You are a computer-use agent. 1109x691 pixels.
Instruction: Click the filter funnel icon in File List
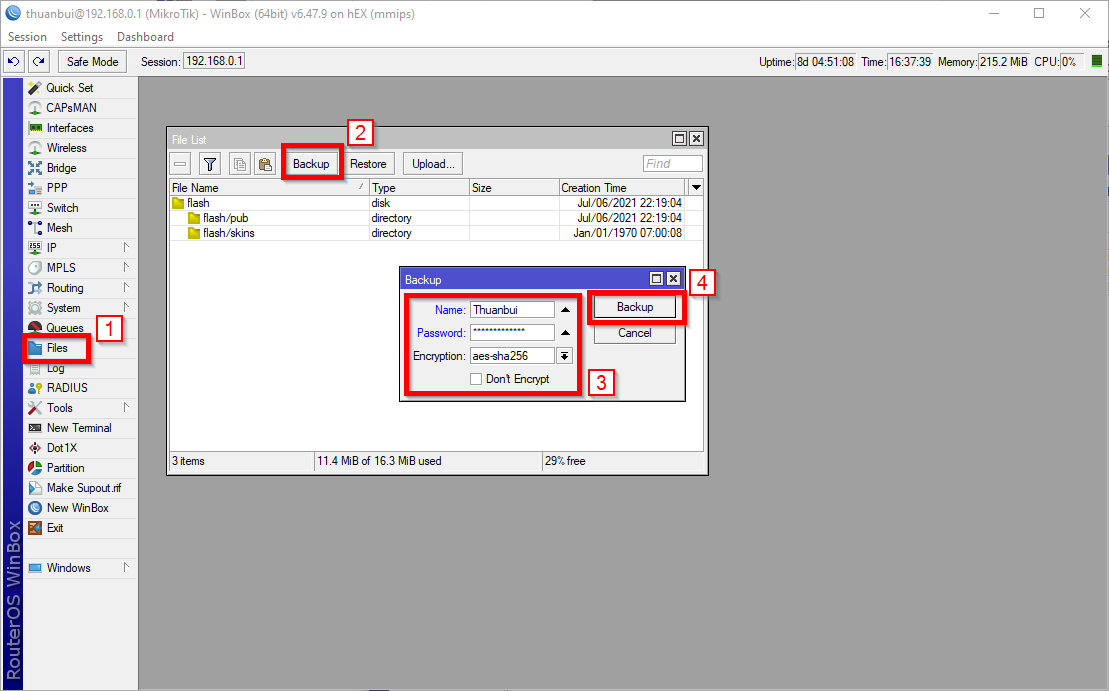210,164
